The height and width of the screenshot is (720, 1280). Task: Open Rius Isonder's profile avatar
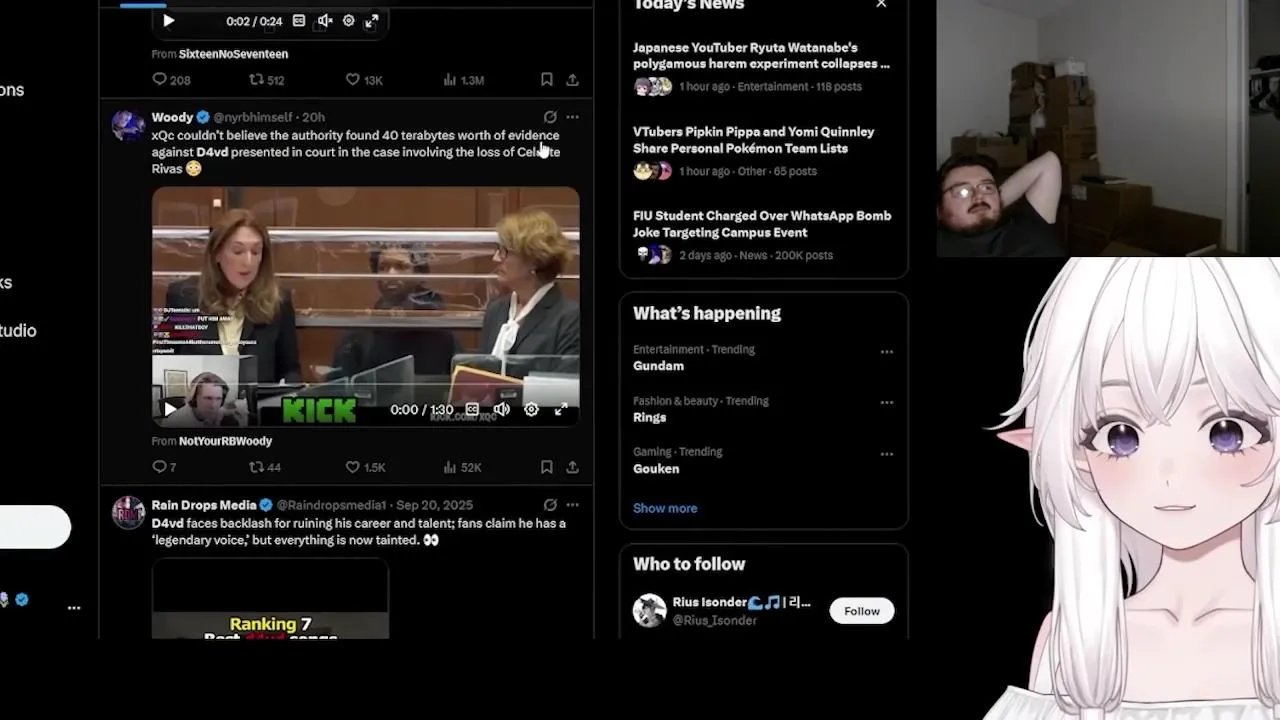tap(650, 611)
